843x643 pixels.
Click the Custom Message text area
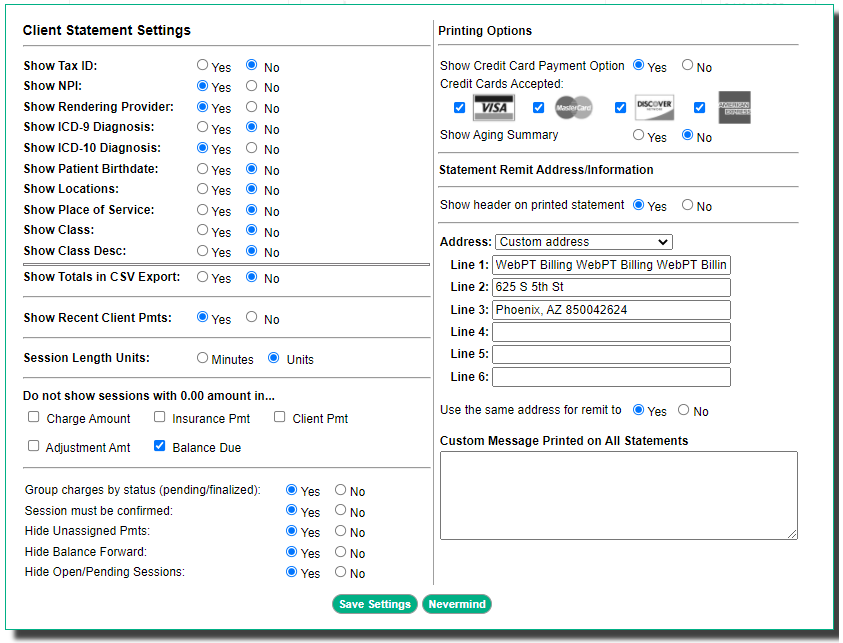pyautogui.click(x=618, y=494)
